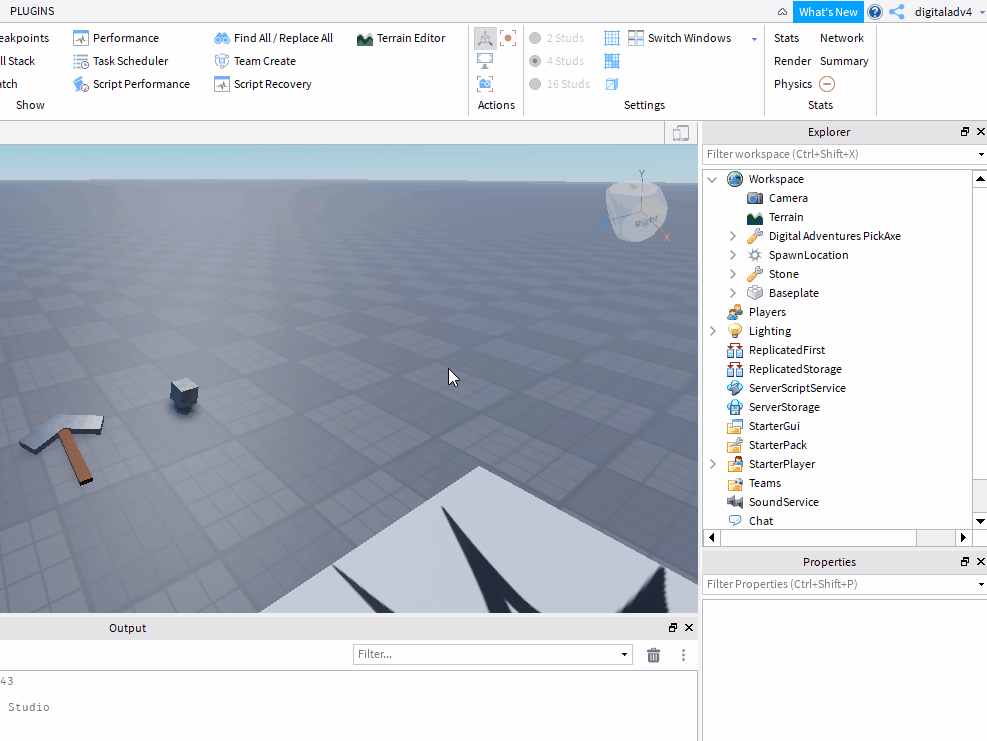Show the Network stats
Screen dimensions: 987x741
(842, 38)
